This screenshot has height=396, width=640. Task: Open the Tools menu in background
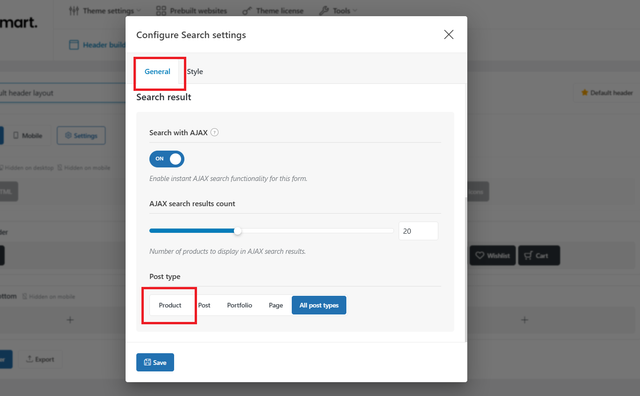click(338, 11)
